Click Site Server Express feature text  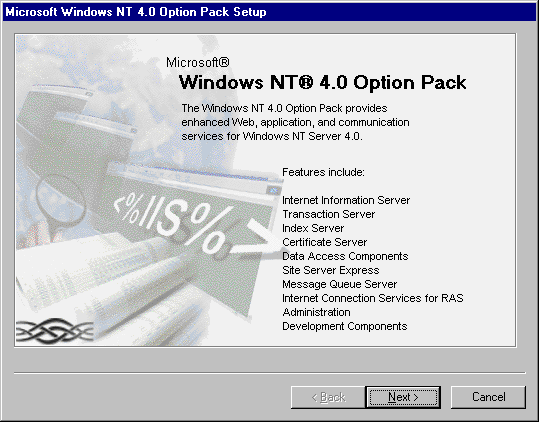330,270
